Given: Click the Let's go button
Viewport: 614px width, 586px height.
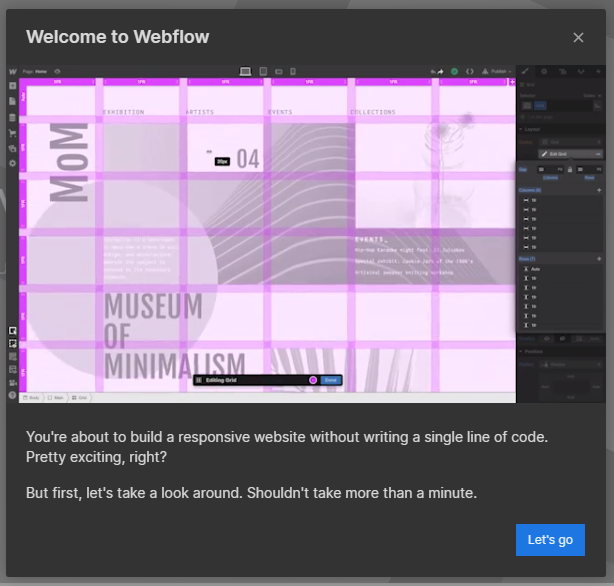Looking at the screenshot, I should click(x=550, y=540).
